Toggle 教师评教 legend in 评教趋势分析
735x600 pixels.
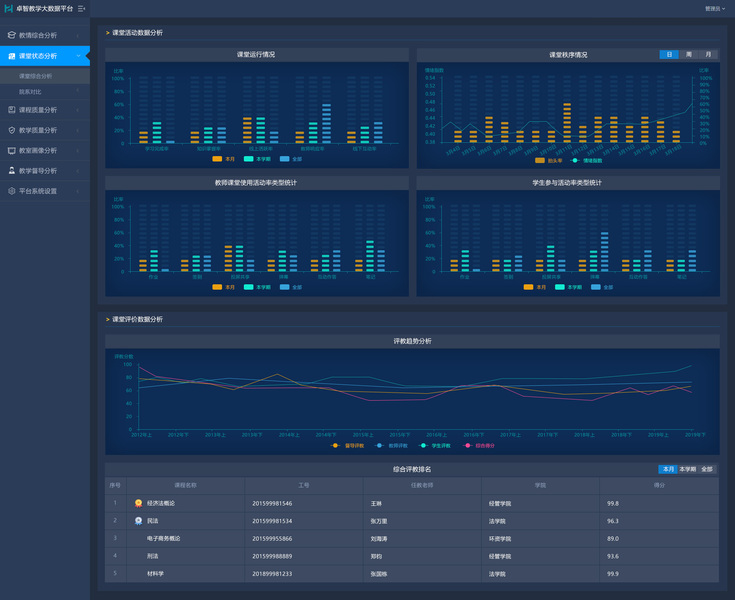391,446
